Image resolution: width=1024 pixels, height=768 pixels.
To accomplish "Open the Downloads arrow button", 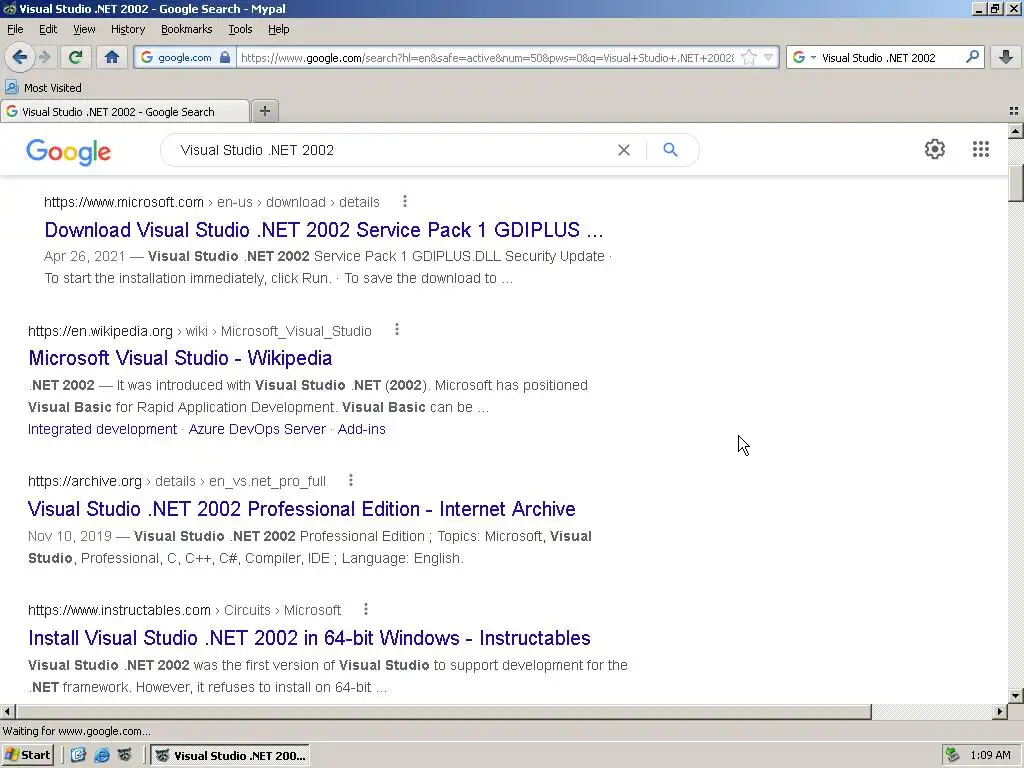I will pos(1006,57).
